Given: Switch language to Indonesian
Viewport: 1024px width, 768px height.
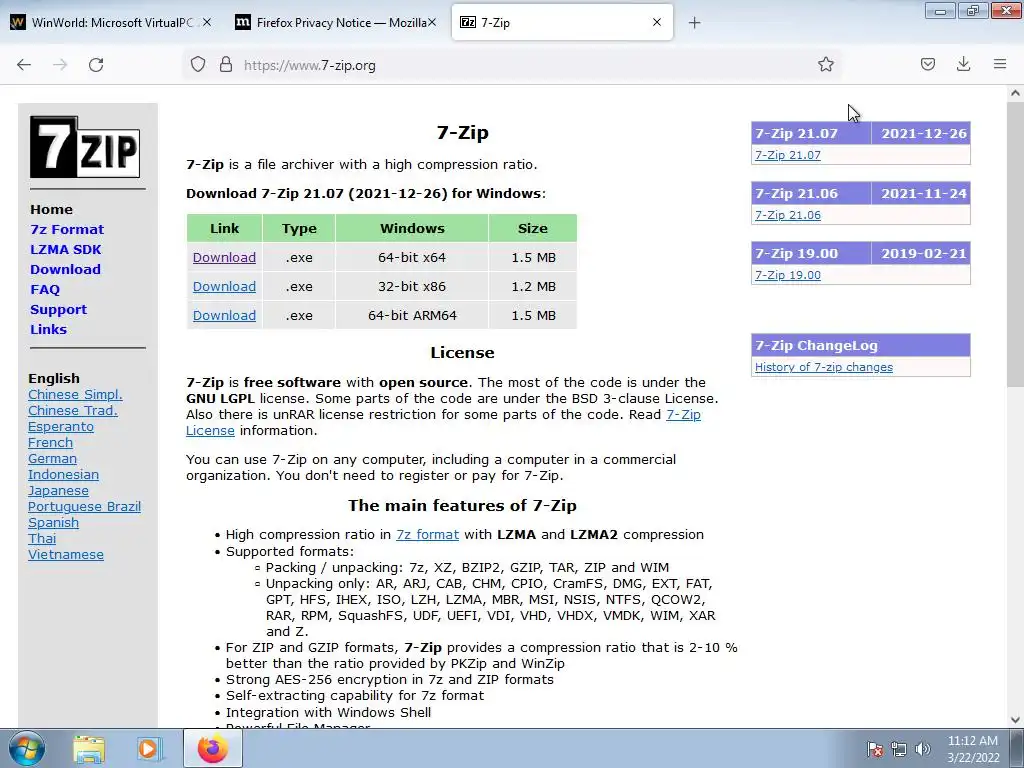Looking at the screenshot, I should tap(63, 475).
